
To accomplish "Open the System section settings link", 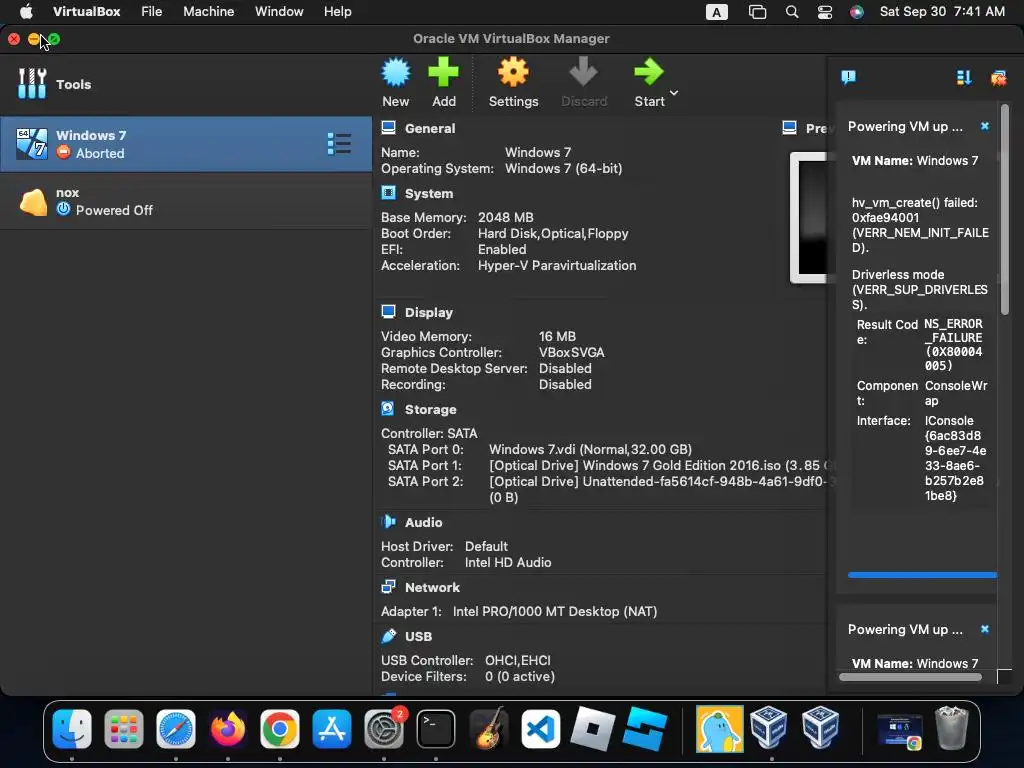I will pos(428,194).
